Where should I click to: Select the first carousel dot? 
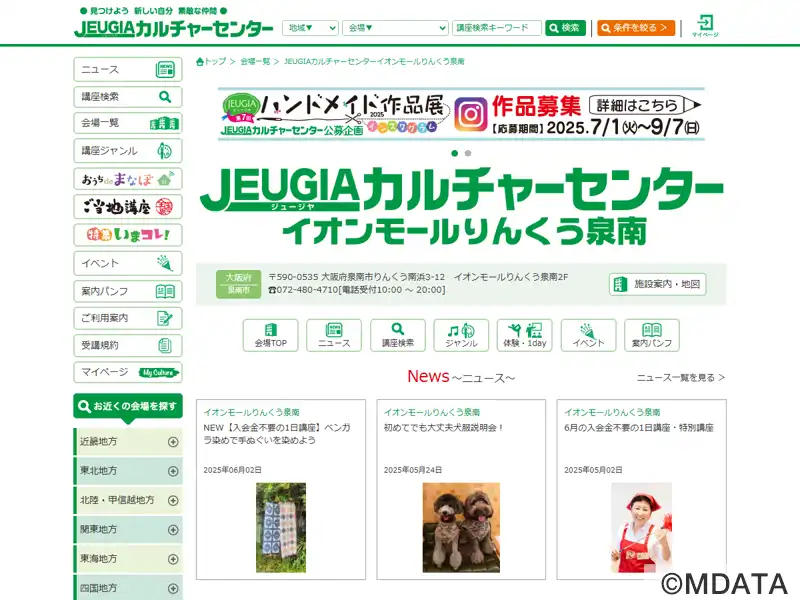click(x=455, y=153)
